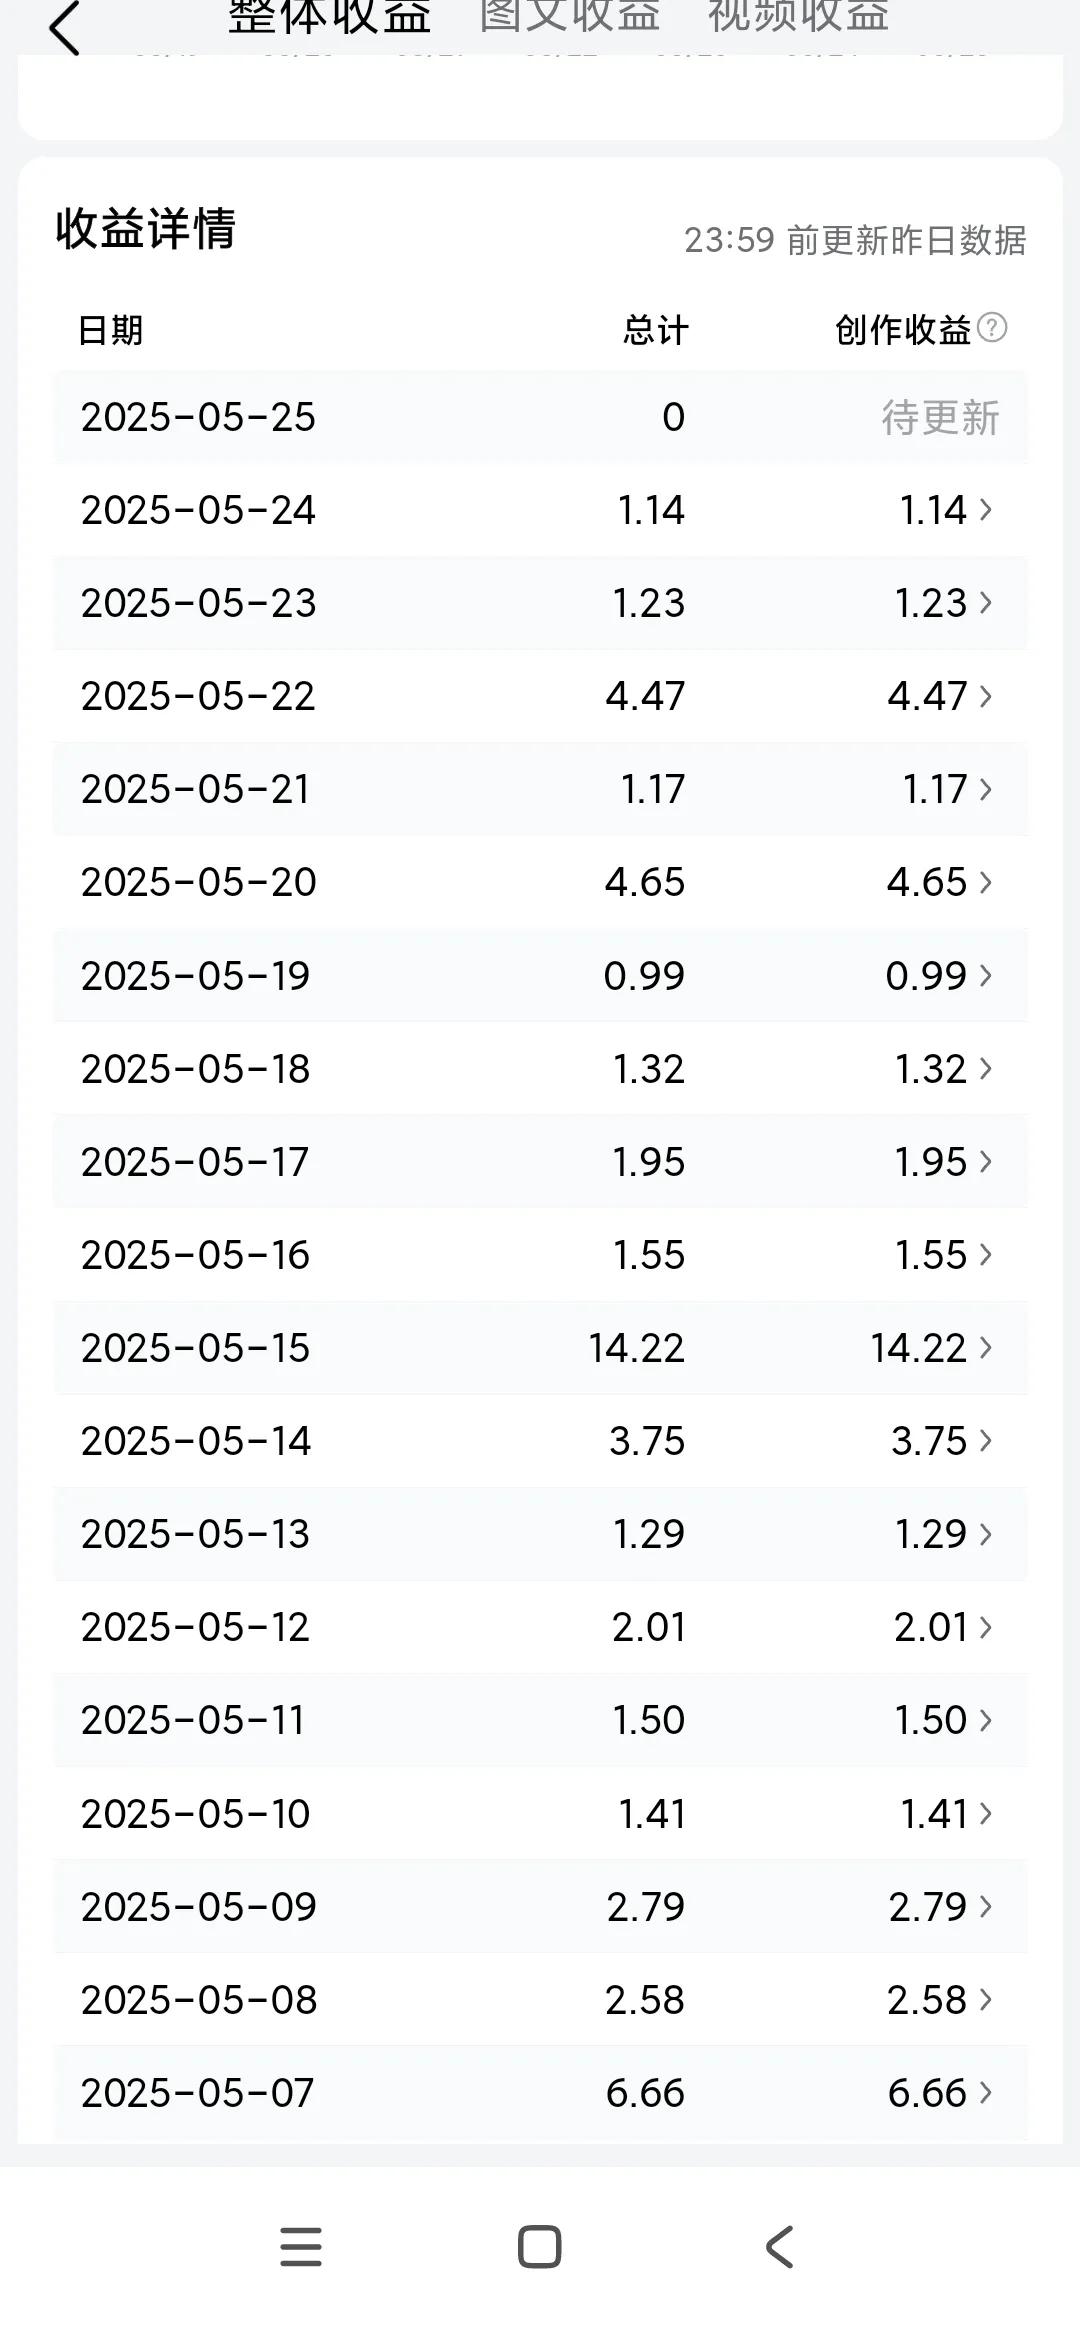Switch to the 图文收益 tab
The height and width of the screenshot is (2327, 1080).
570,16
